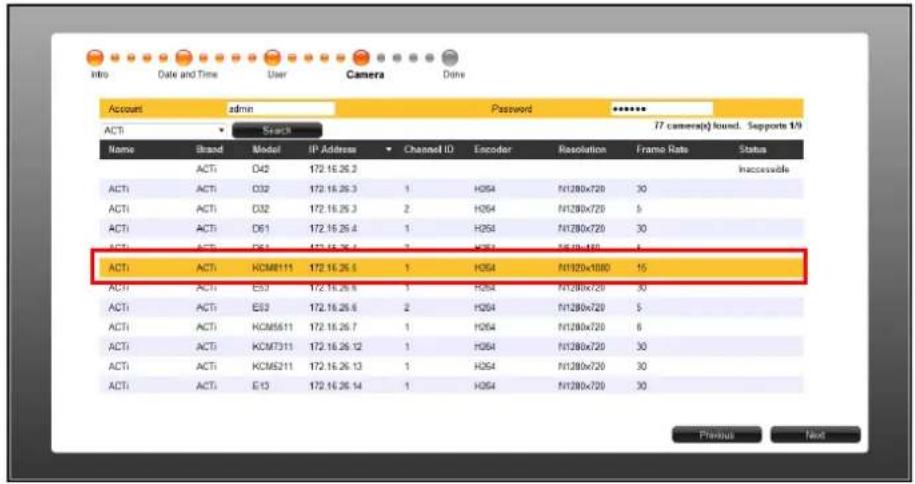Sort by the Name column header

click(x=121, y=149)
